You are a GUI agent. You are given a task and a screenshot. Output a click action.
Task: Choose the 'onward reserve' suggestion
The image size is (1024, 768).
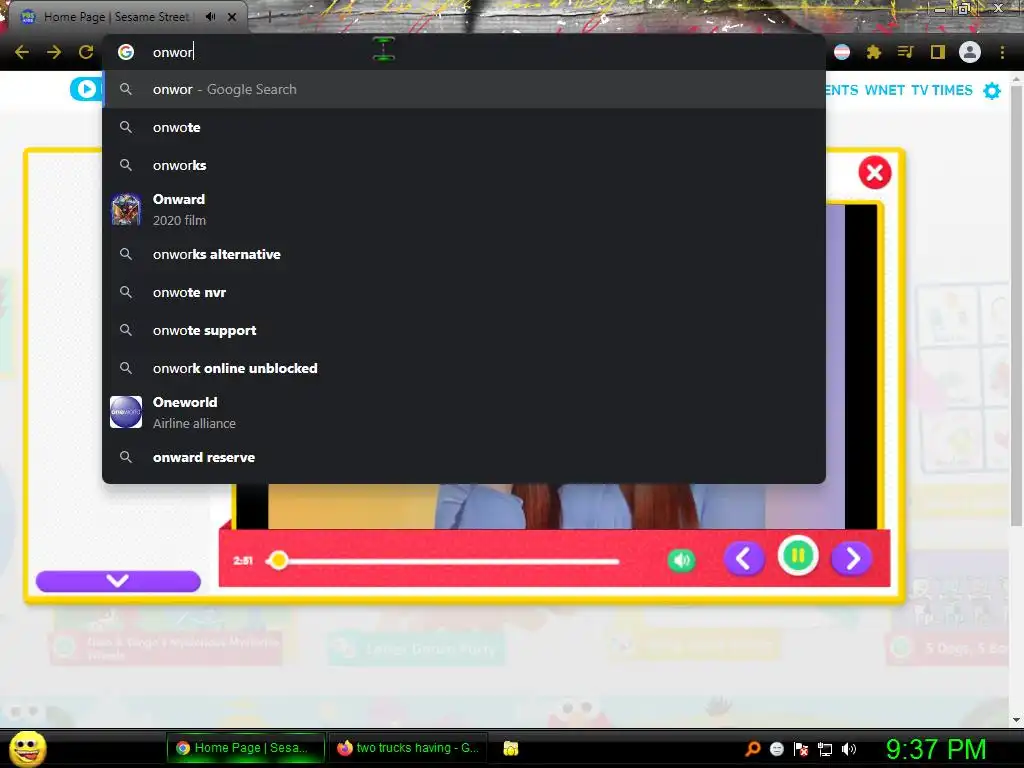[x=464, y=457]
